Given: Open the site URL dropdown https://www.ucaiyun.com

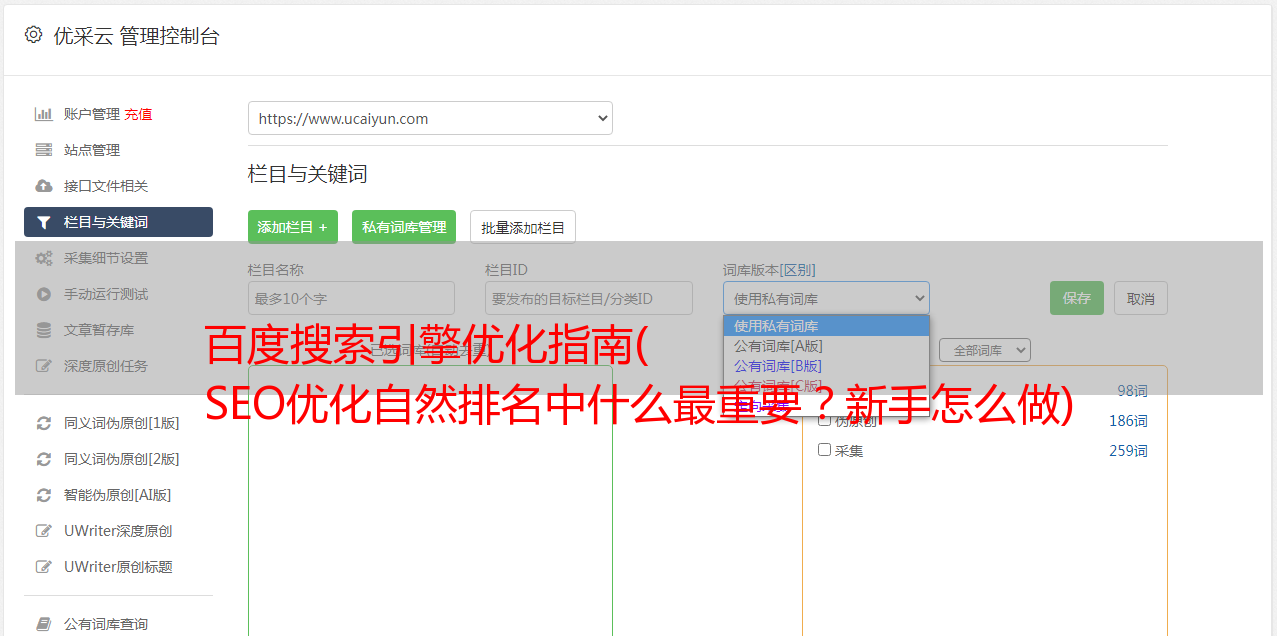Looking at the screenshot, I should pyautogui.click(x=430, y=118).
